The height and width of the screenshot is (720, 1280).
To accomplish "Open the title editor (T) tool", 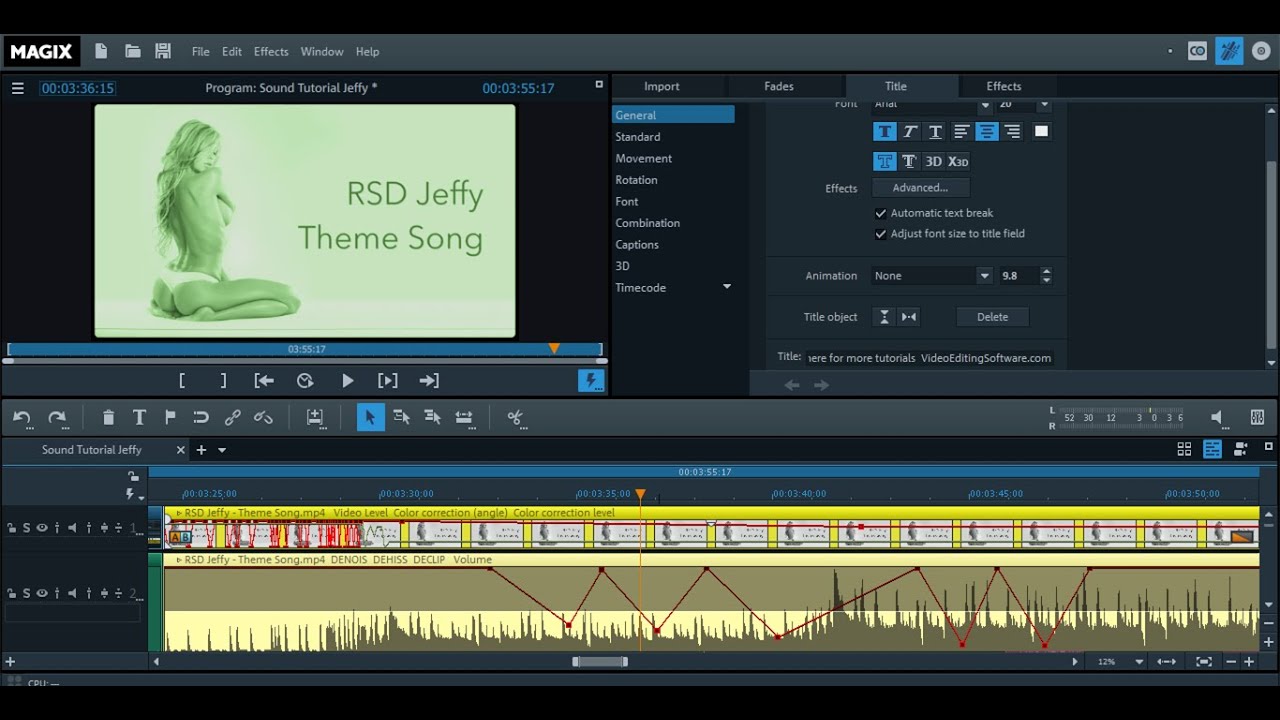I will [x=139, y=418].
